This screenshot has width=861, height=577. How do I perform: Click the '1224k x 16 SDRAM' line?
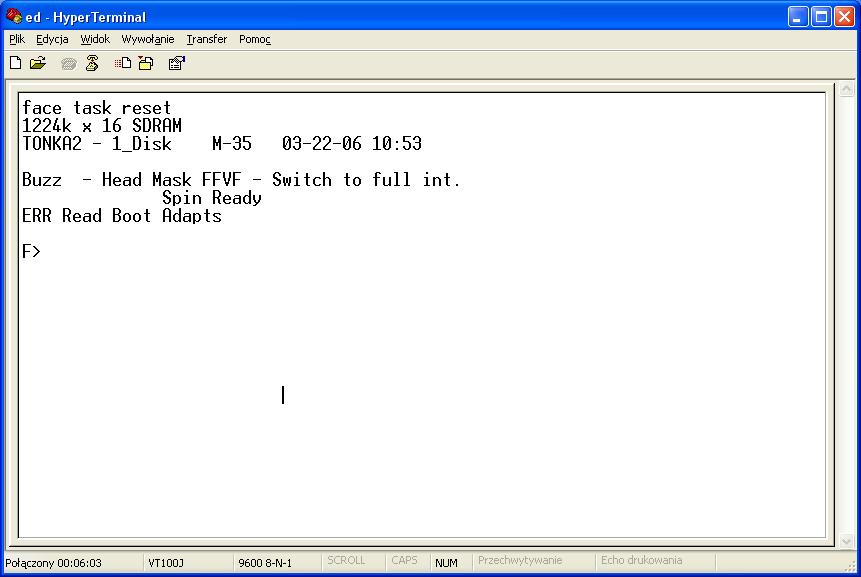[x=102, y=126]
